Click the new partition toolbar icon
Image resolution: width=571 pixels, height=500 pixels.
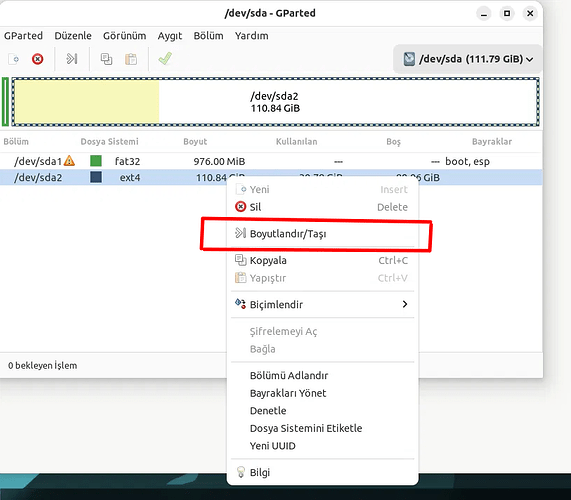[13, 59]
